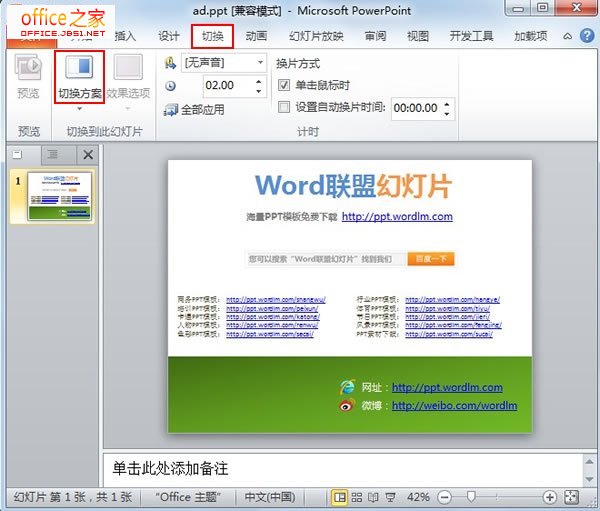Select Normal view in status bar
This screenshot has height=511, width=600.
tap(339, 497)
